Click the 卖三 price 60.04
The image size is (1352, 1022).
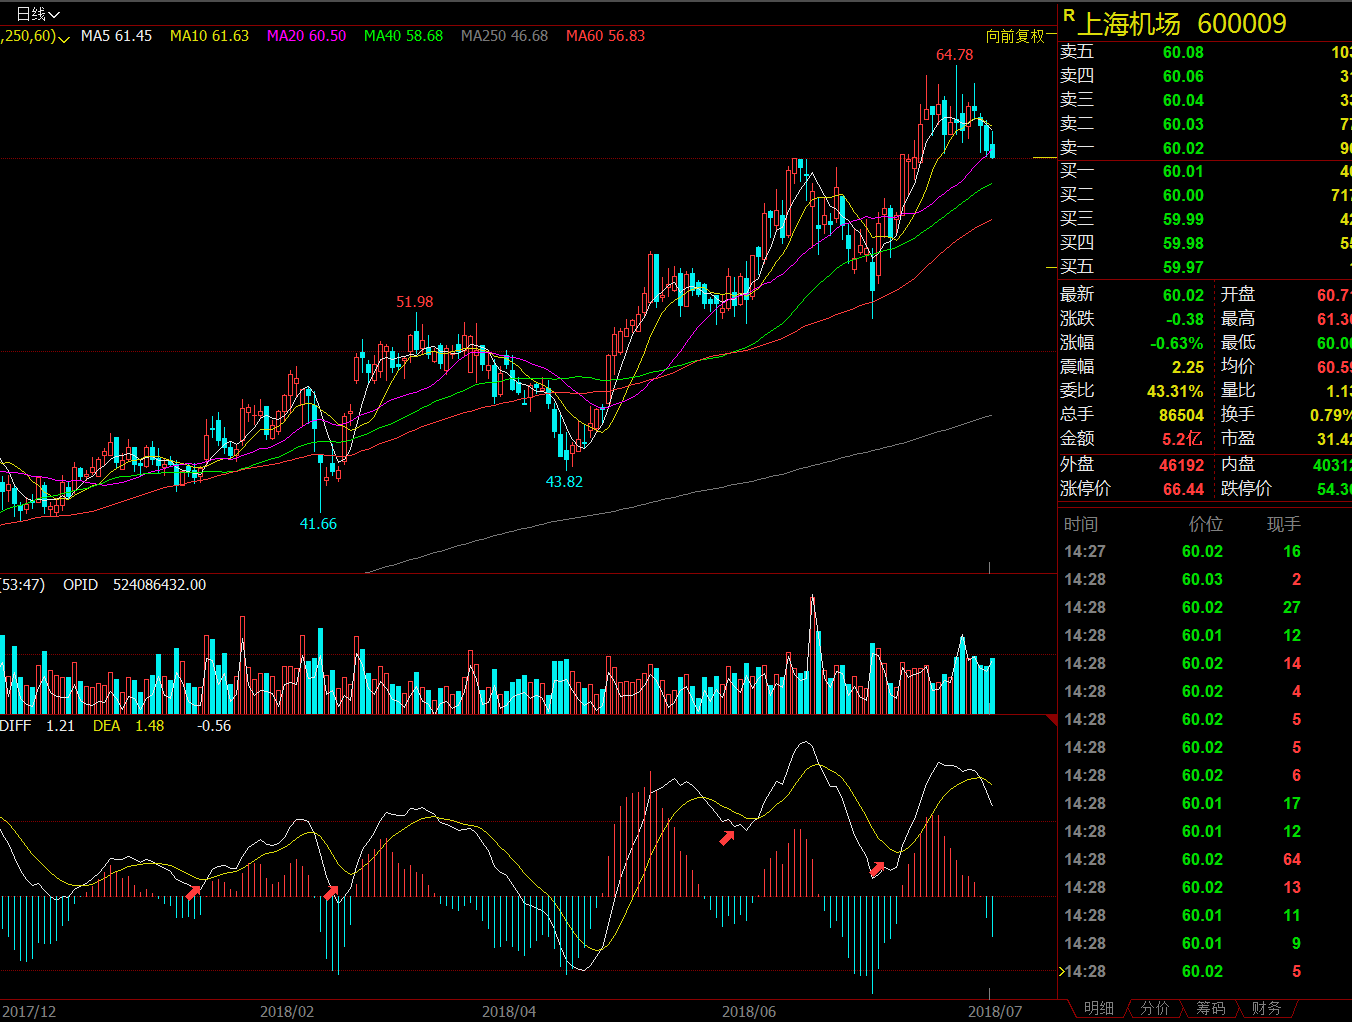tap(1183, 100)
